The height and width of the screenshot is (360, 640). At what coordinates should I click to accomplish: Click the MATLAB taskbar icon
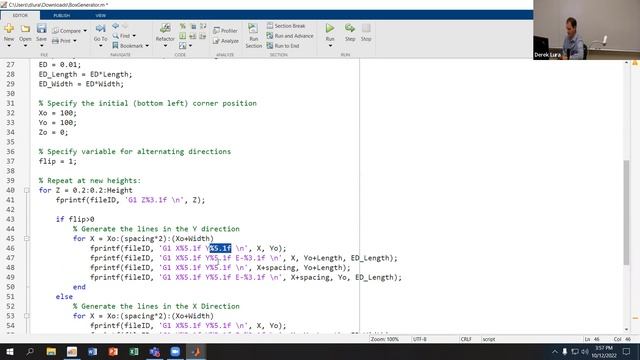click(196, 351)
